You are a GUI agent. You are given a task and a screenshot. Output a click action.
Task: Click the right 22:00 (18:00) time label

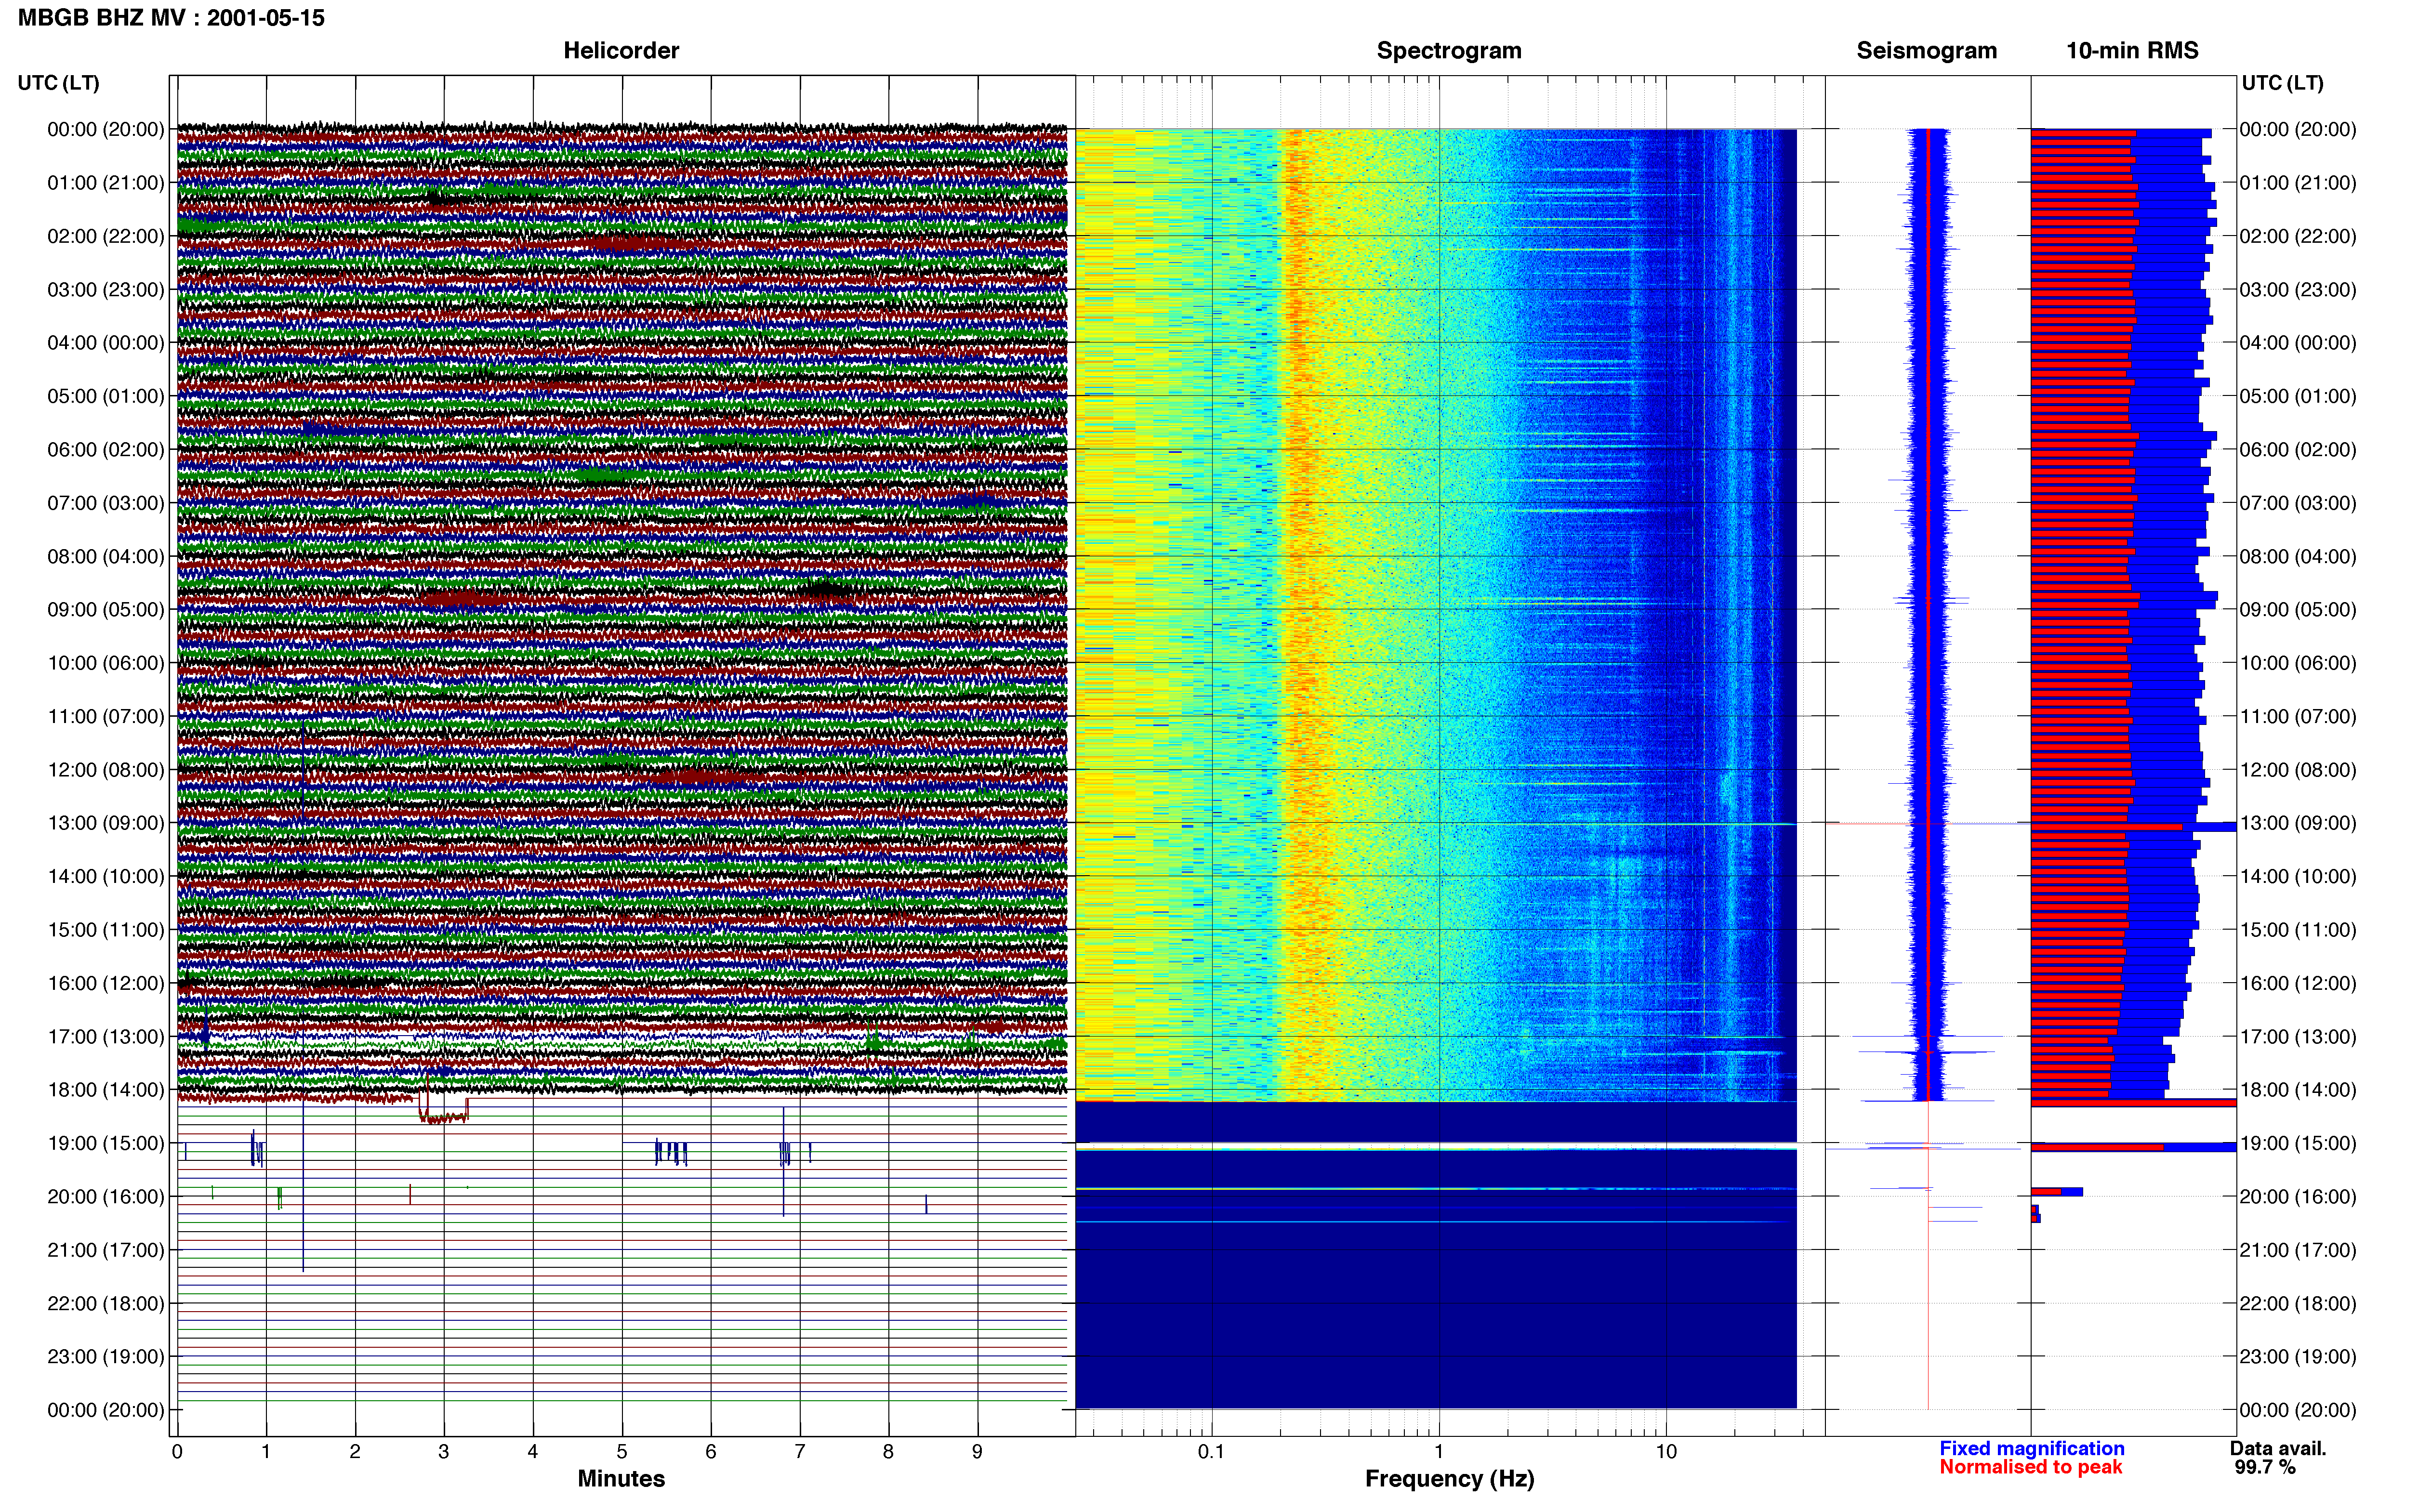click(x=2298, y=1304)
